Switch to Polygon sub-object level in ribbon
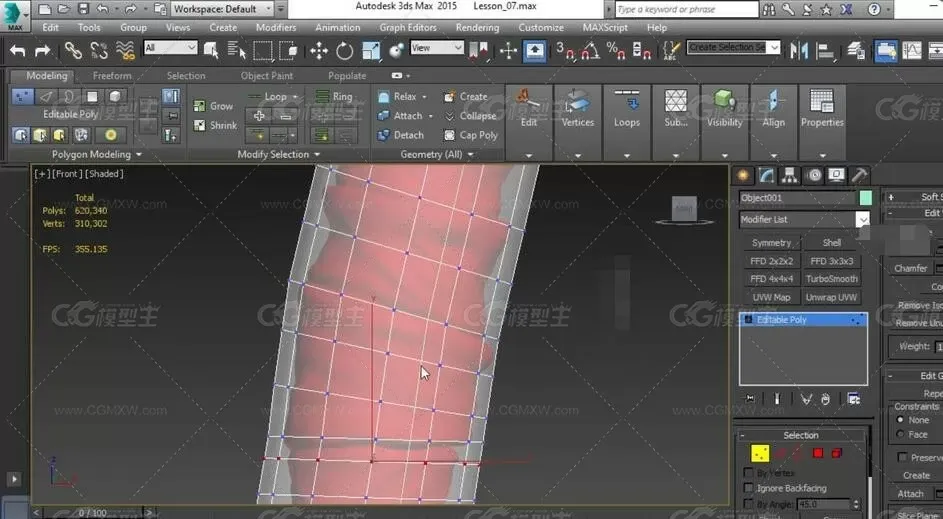This screenshot has width=943, height=519. (x=92, y=96)
